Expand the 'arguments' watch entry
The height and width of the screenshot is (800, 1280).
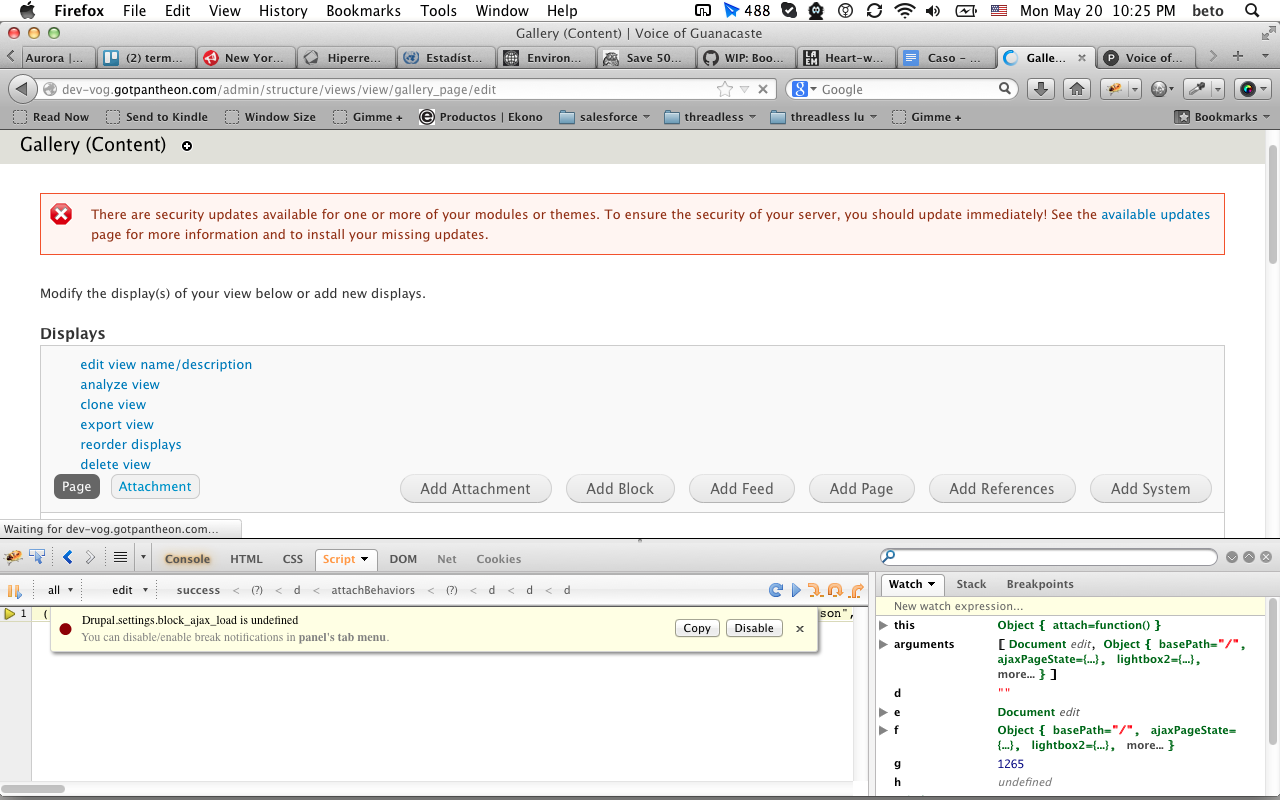[883, 644]
